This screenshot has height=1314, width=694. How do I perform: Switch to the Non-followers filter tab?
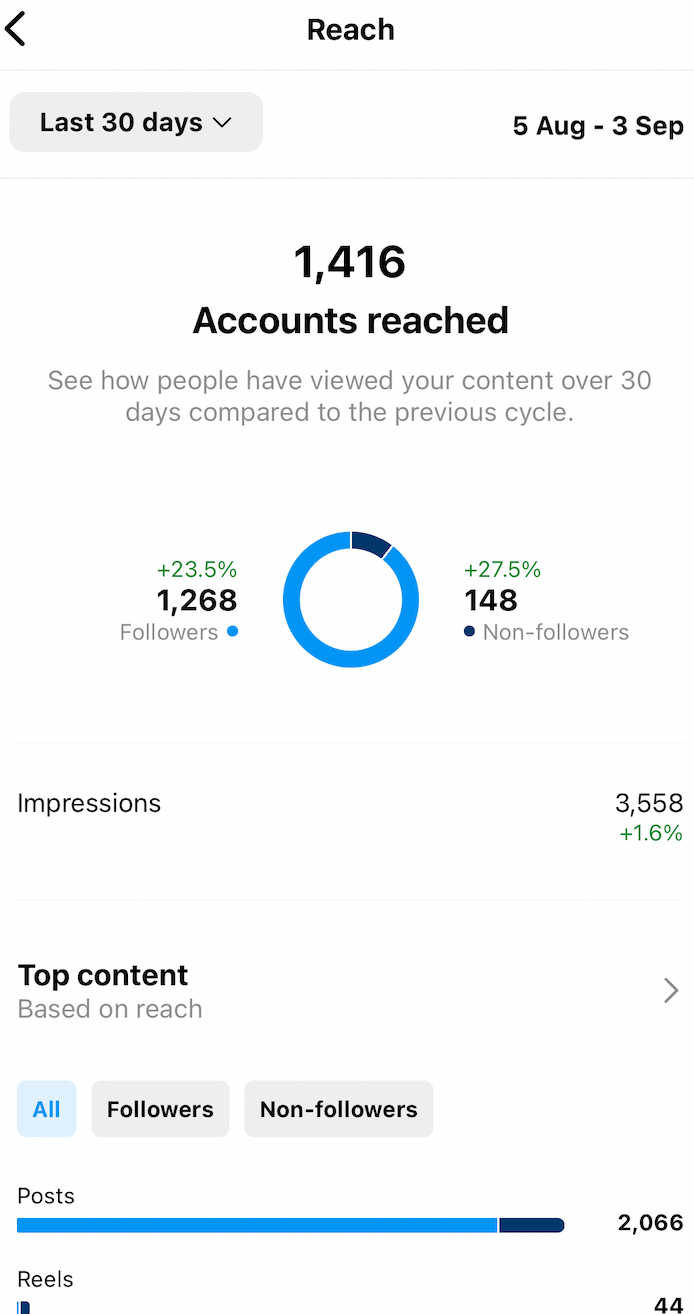(x=338, y=1109)
